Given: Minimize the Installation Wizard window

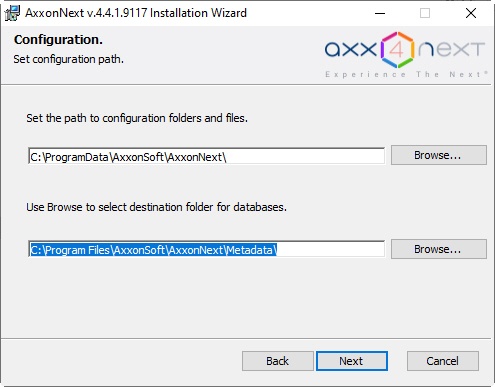Looking at the screenshot, I should (380, 13).
